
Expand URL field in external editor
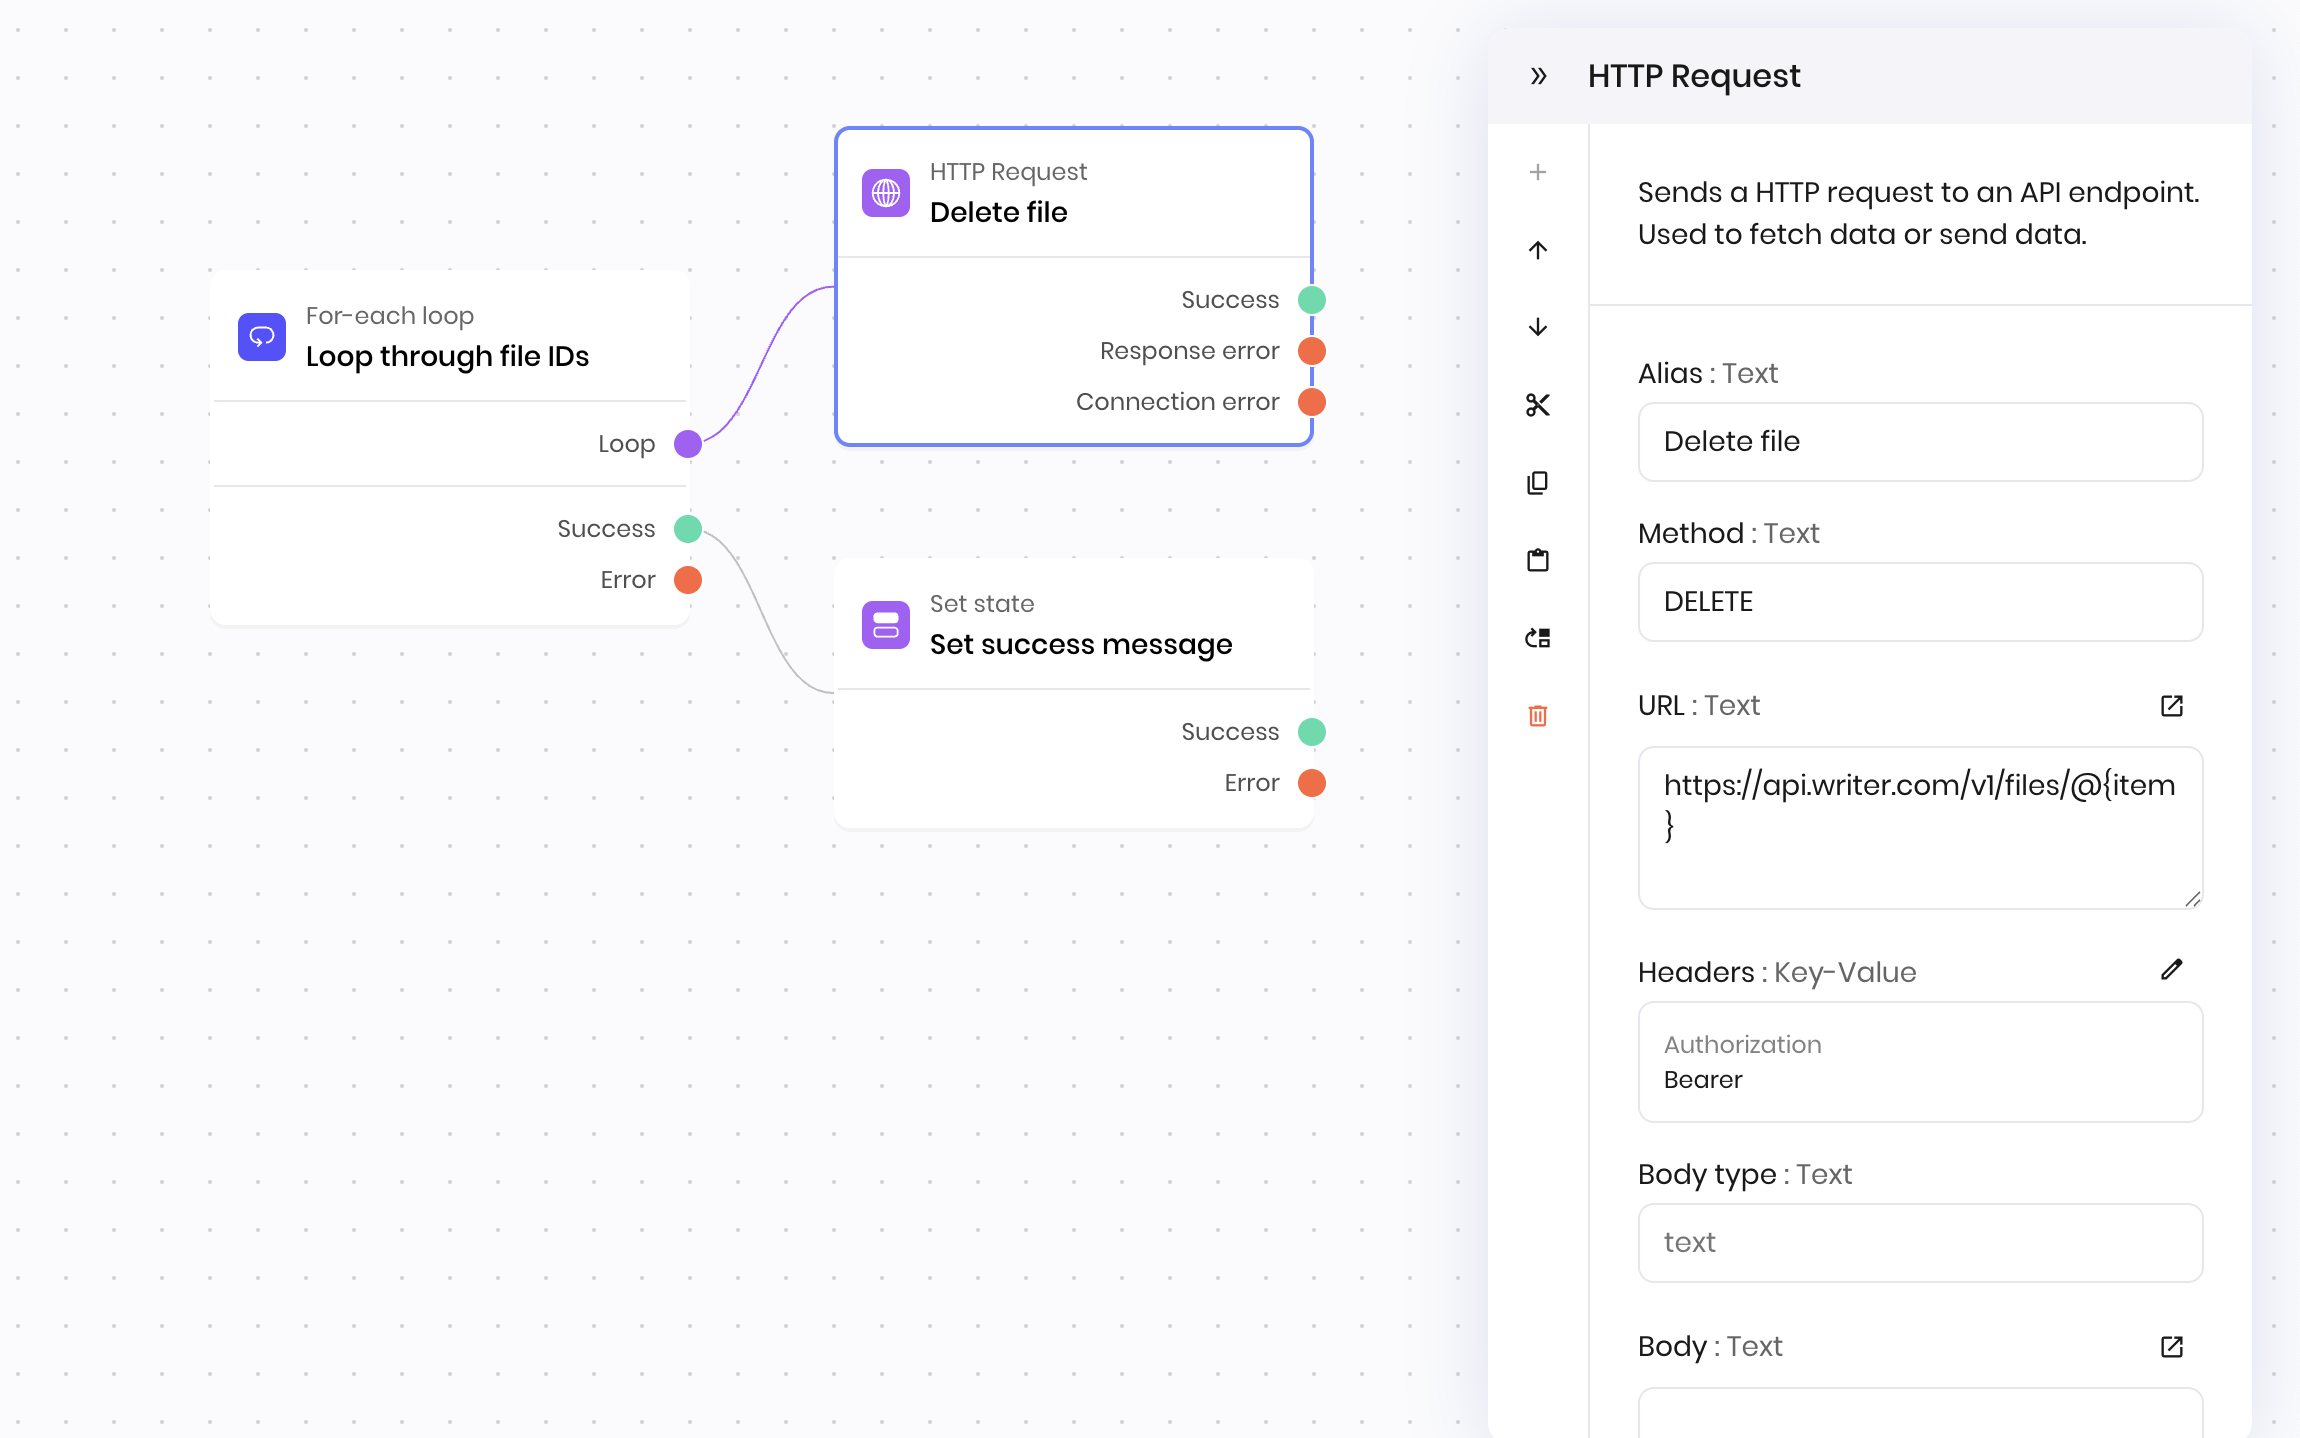click(2171, 706)
